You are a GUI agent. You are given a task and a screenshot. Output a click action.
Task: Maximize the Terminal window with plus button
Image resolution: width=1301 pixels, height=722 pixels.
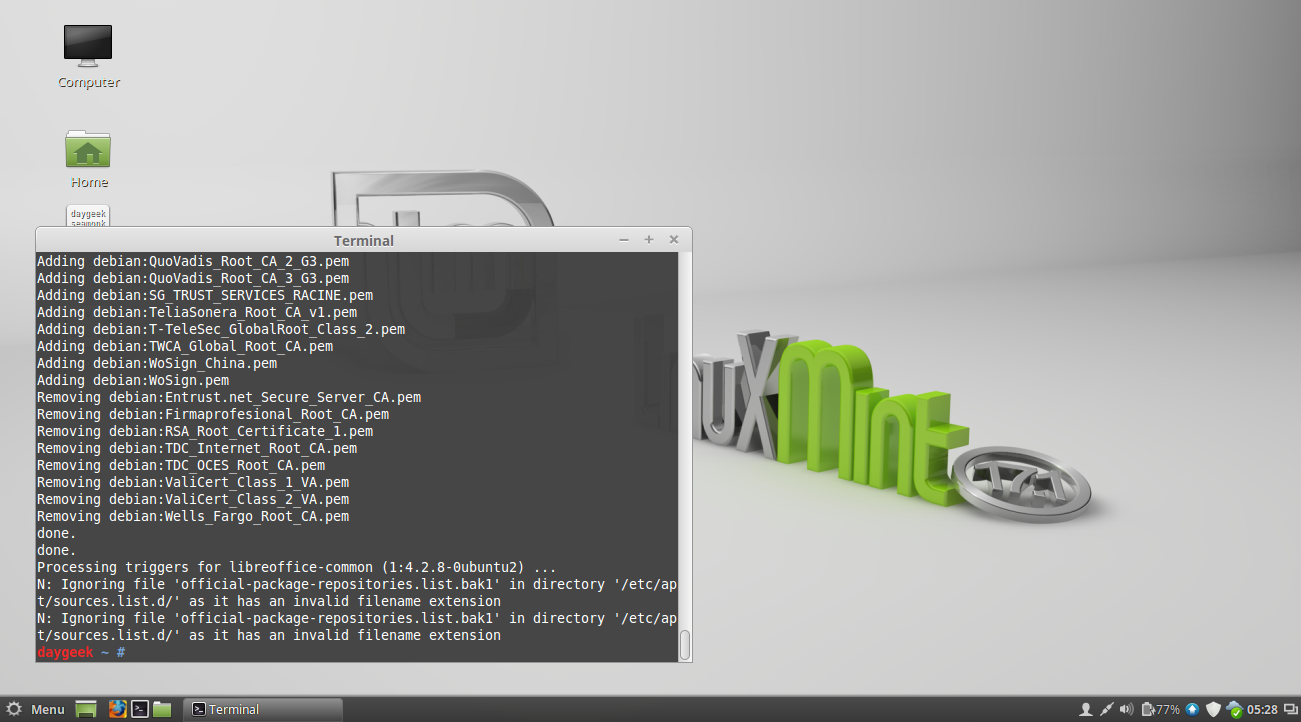click(649, 240)
